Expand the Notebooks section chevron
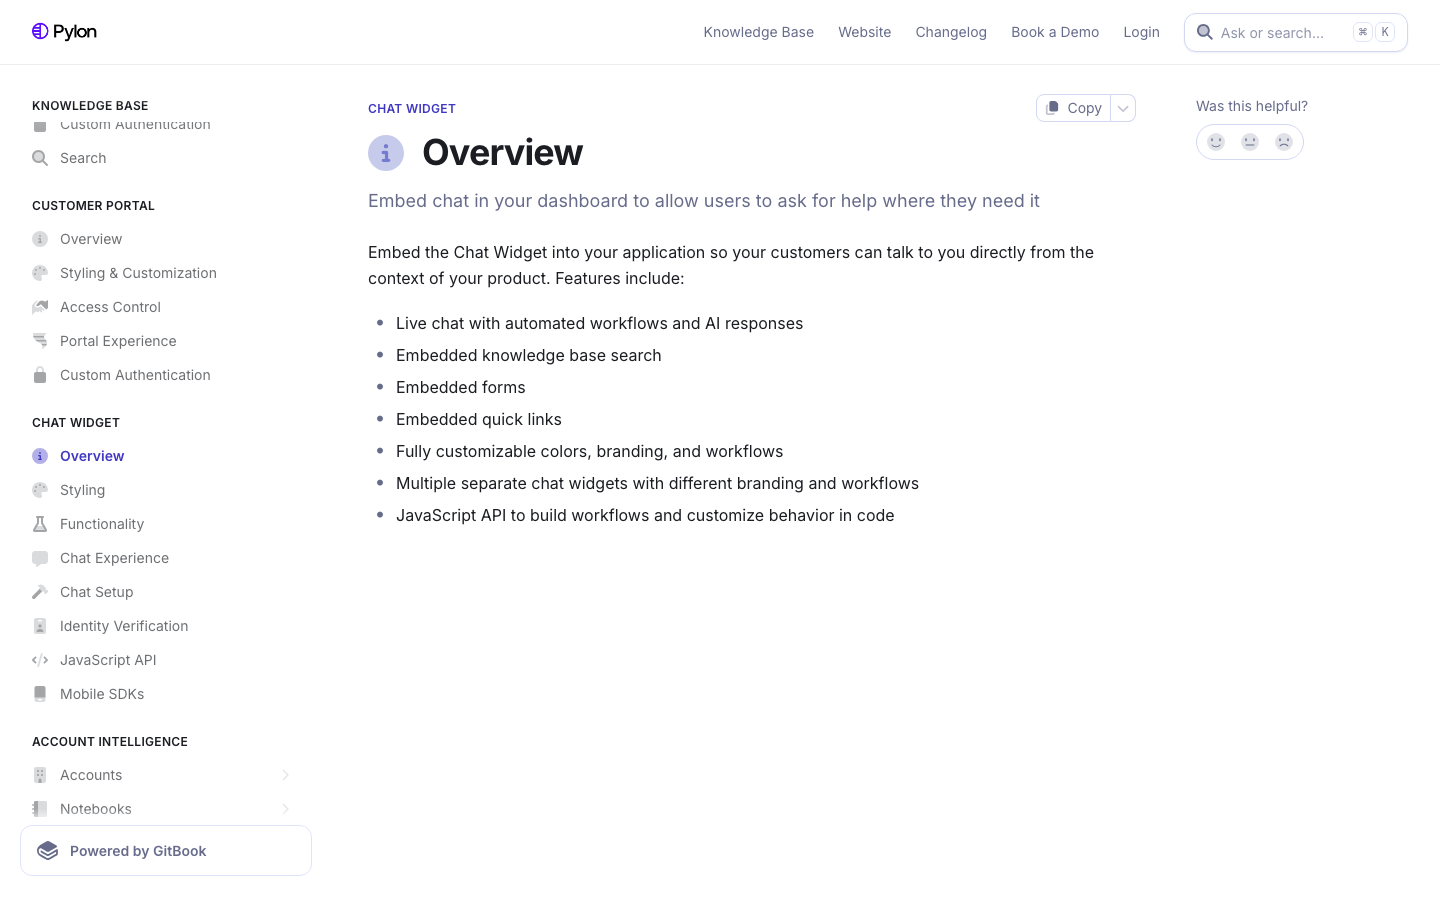1440x900 pixels. point(285,809)
